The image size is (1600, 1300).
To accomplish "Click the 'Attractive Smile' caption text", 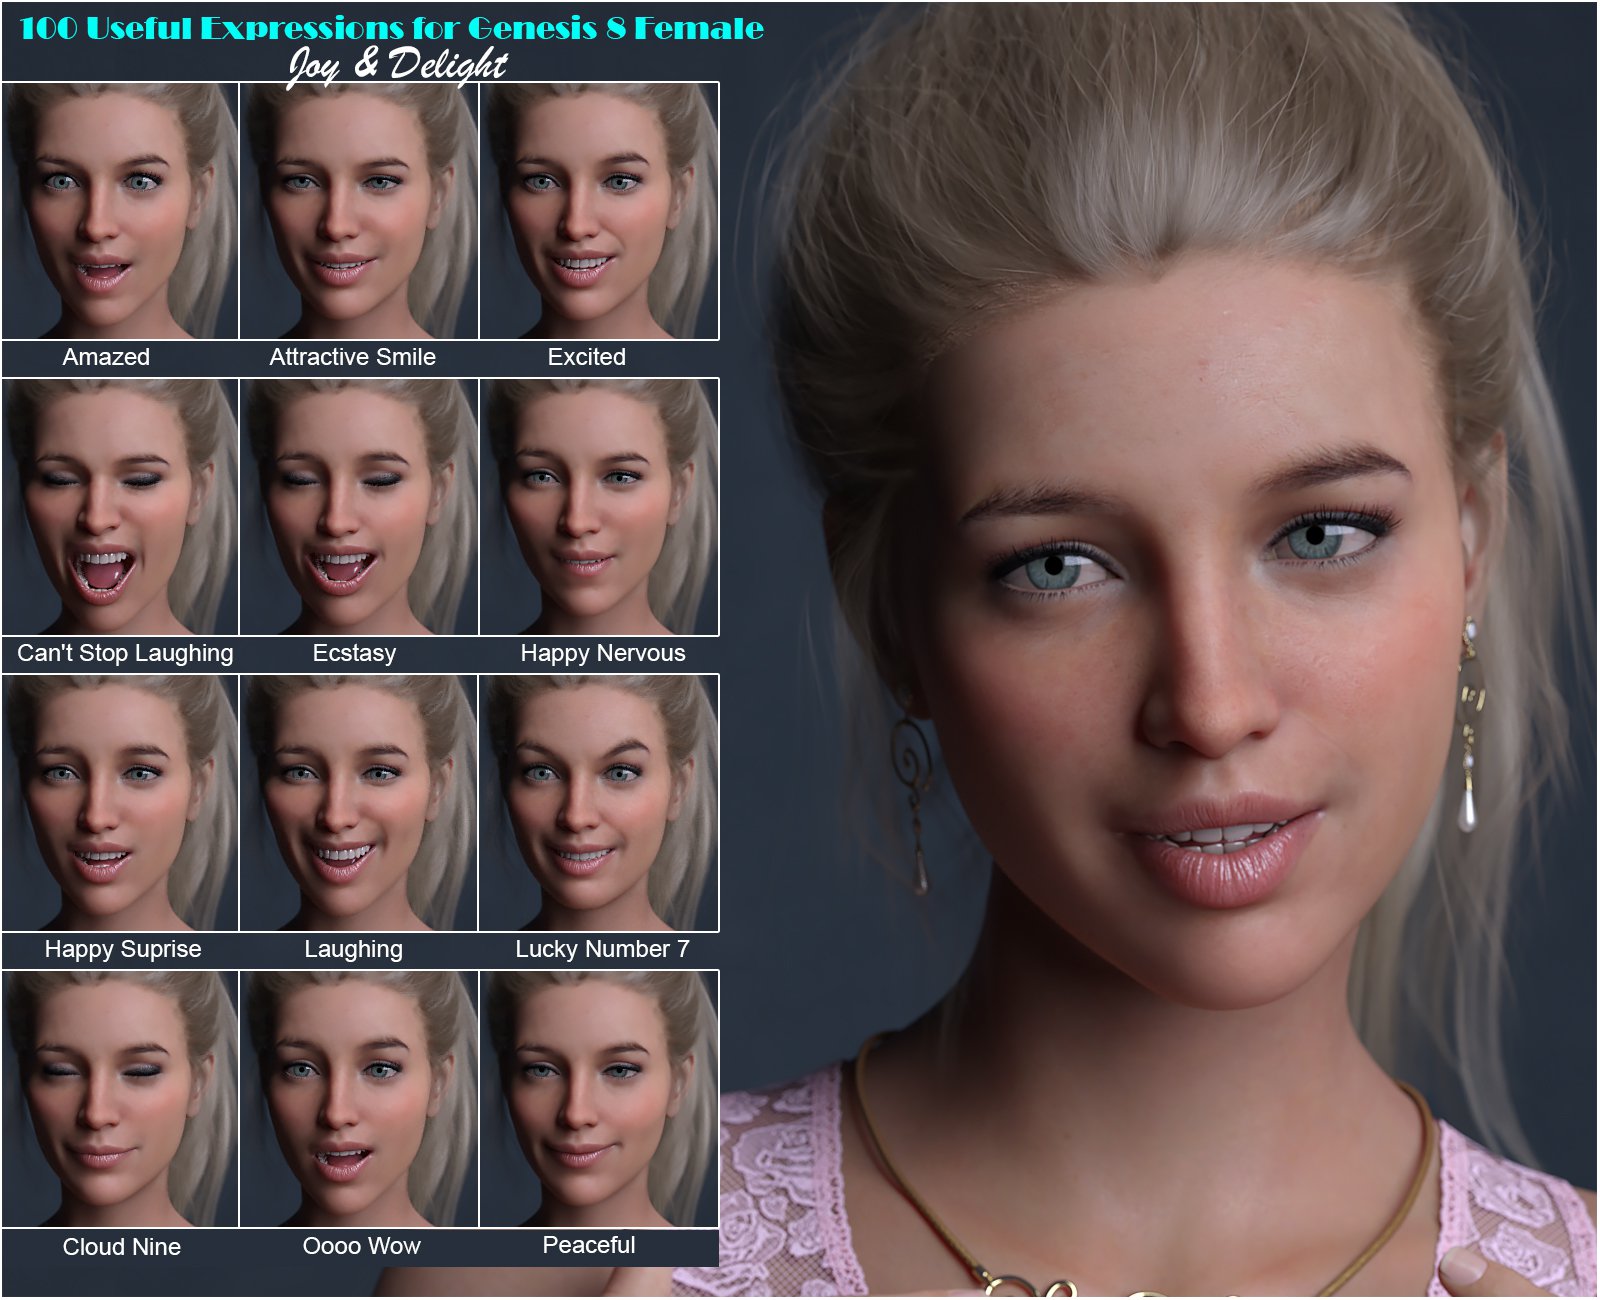I will pyautogui.click(x=353, y=357).
